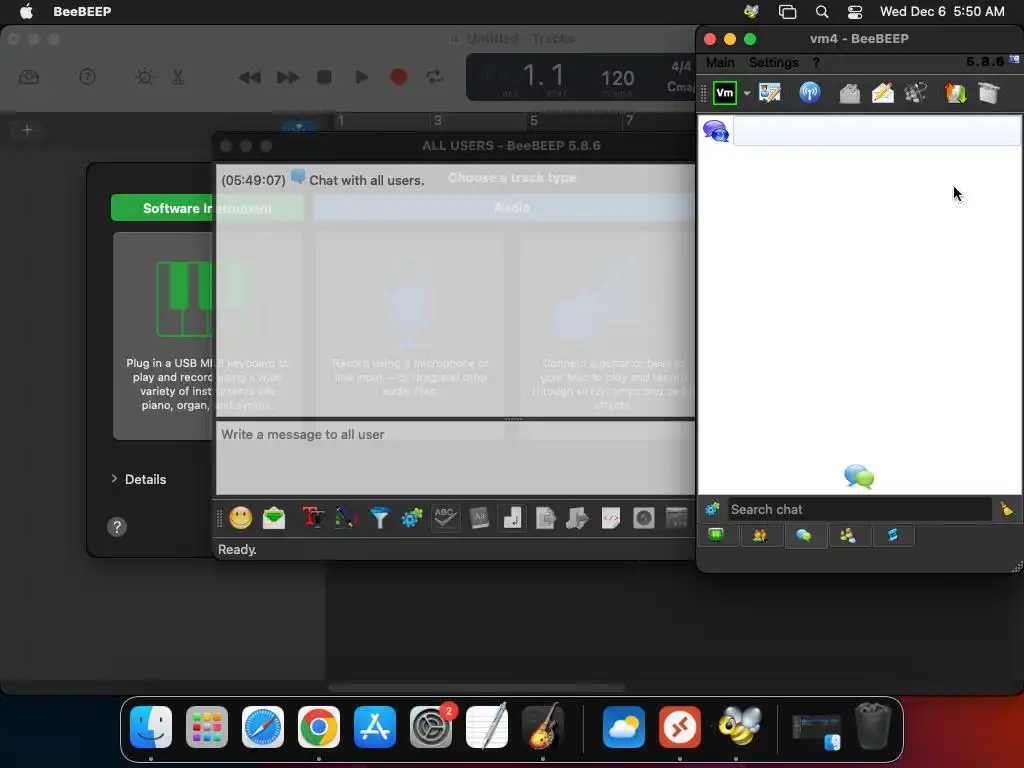
Task: Click the plus add-track button in GarageBand
Action: (27, 130)
